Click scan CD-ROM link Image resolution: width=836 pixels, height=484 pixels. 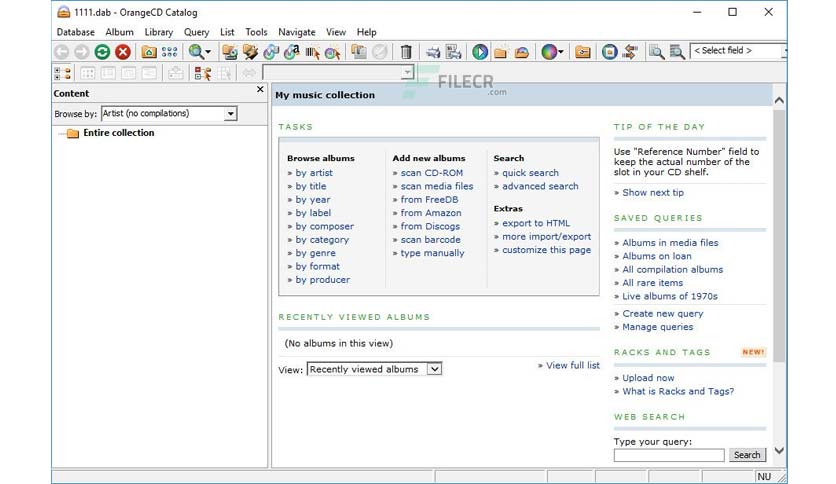point(432,173)
